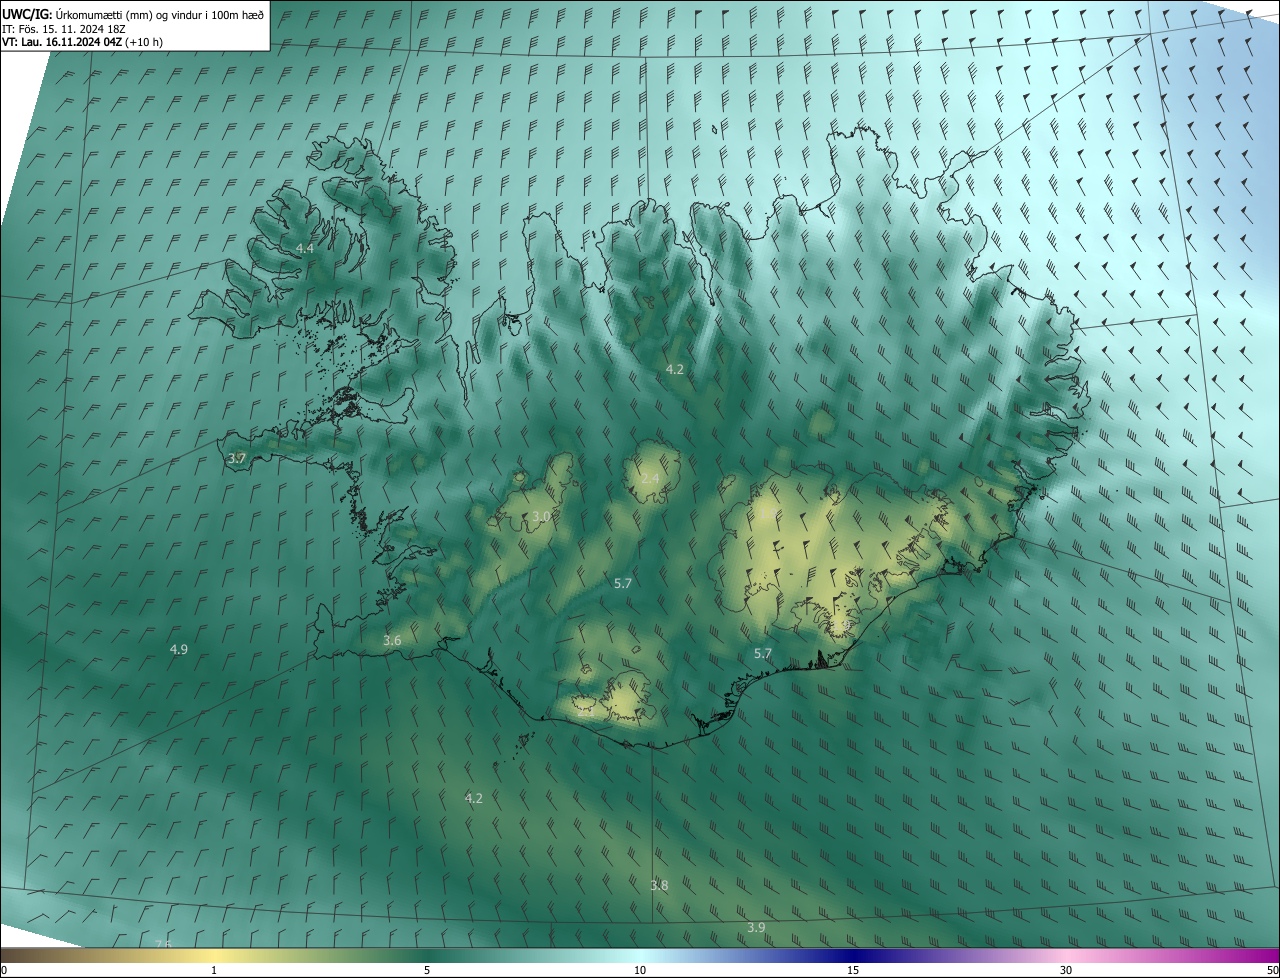The width and height of the screenshot is (1280, 978).
Task: Click the 3.8 value label south of Iceland
Action: click(x=659, y=885)
